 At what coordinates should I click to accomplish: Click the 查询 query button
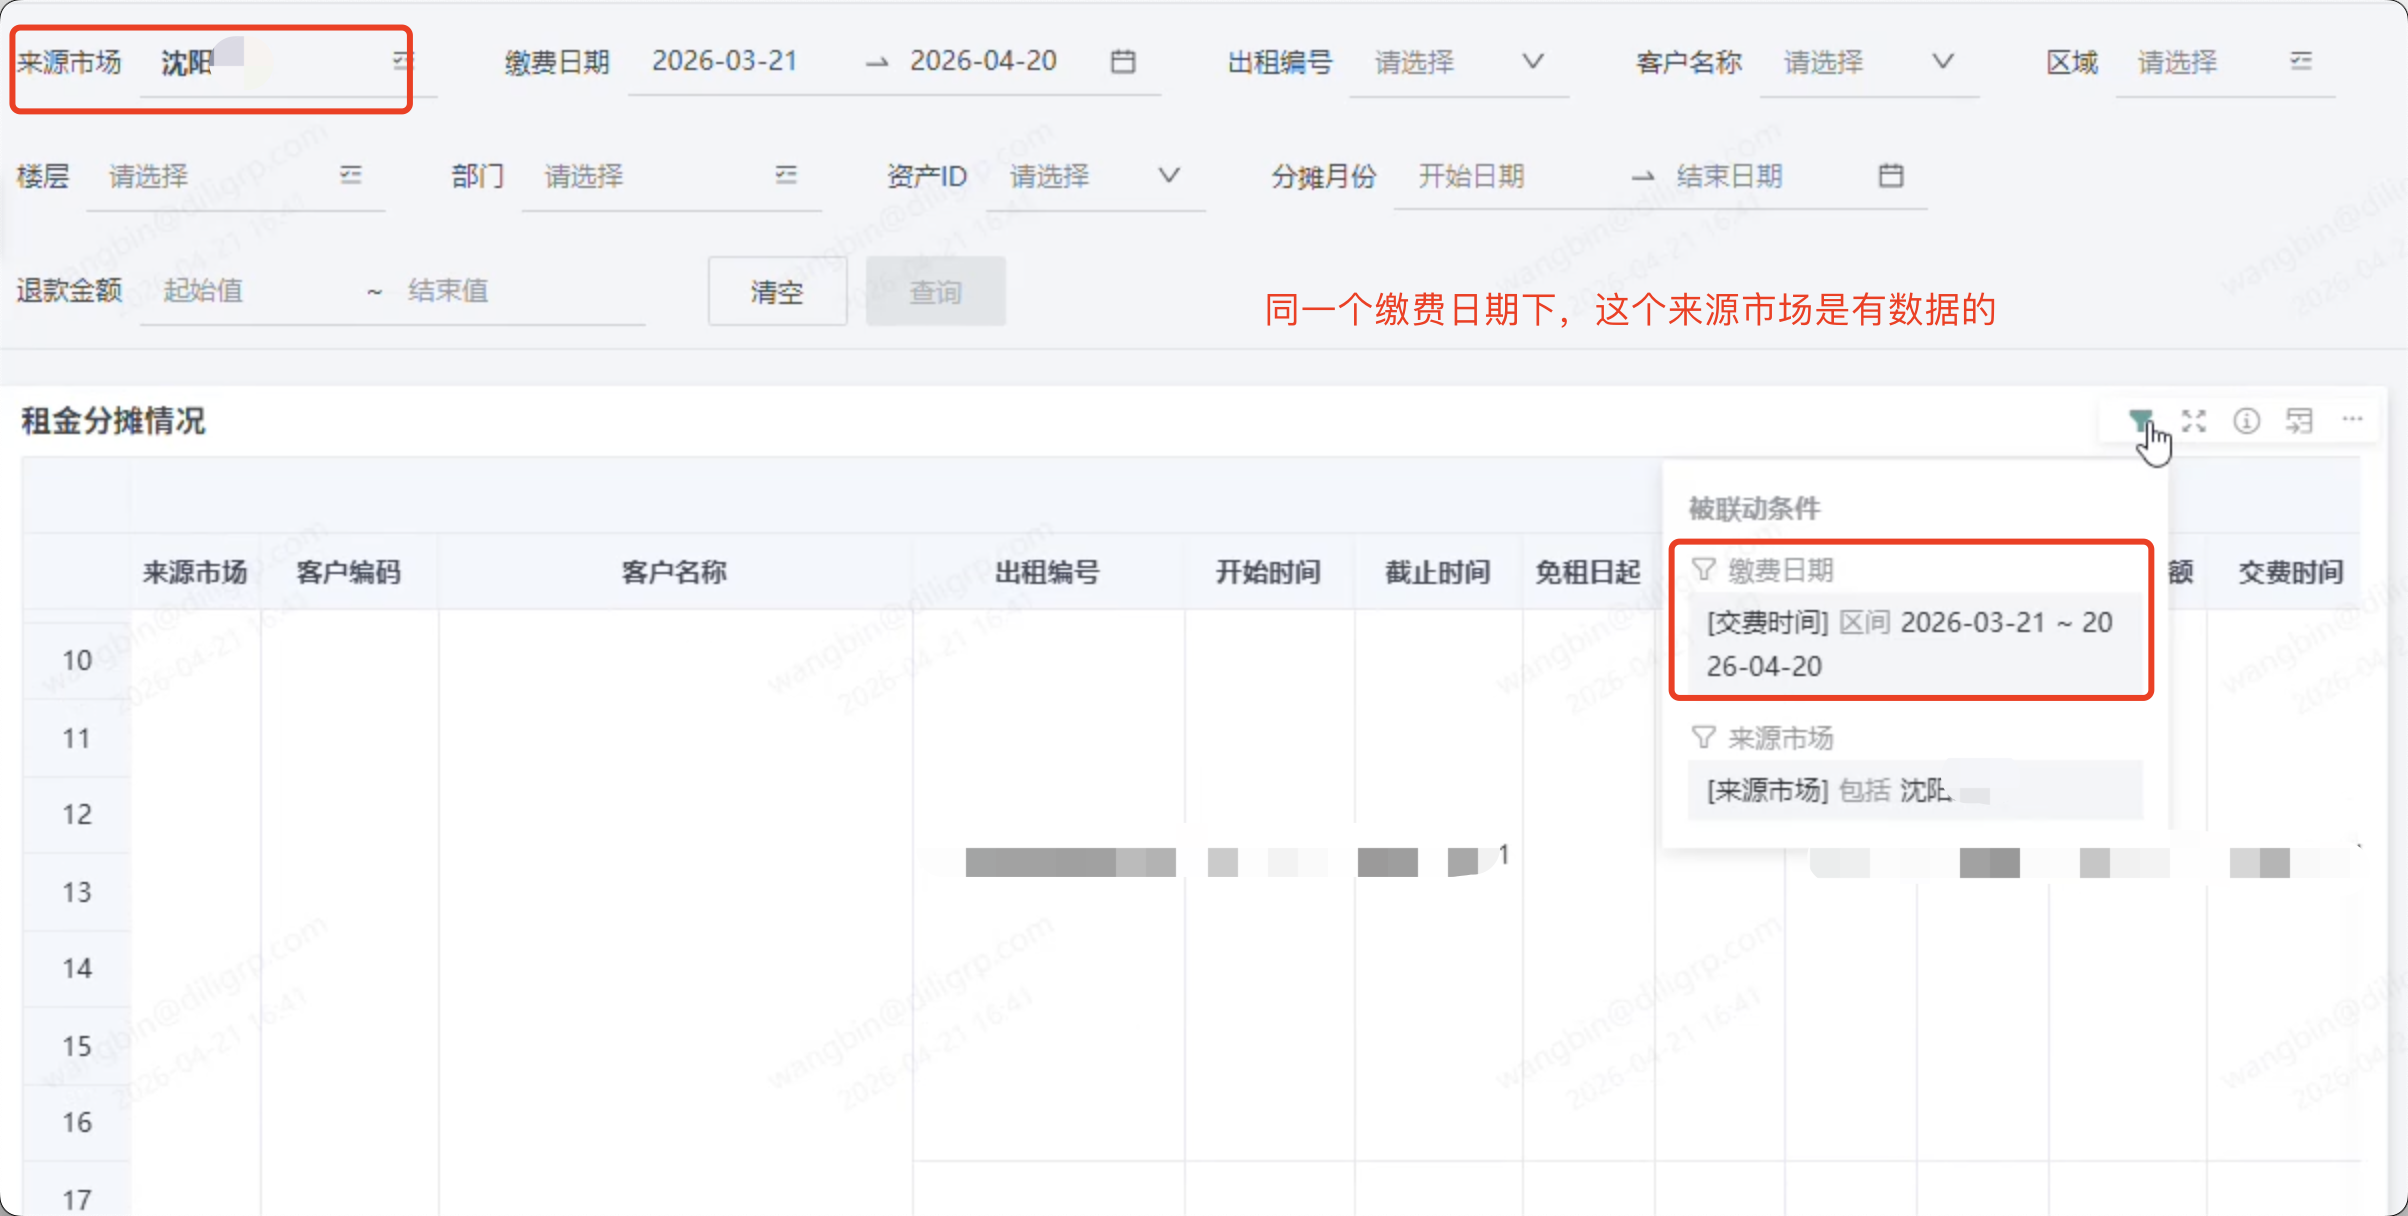935,291
